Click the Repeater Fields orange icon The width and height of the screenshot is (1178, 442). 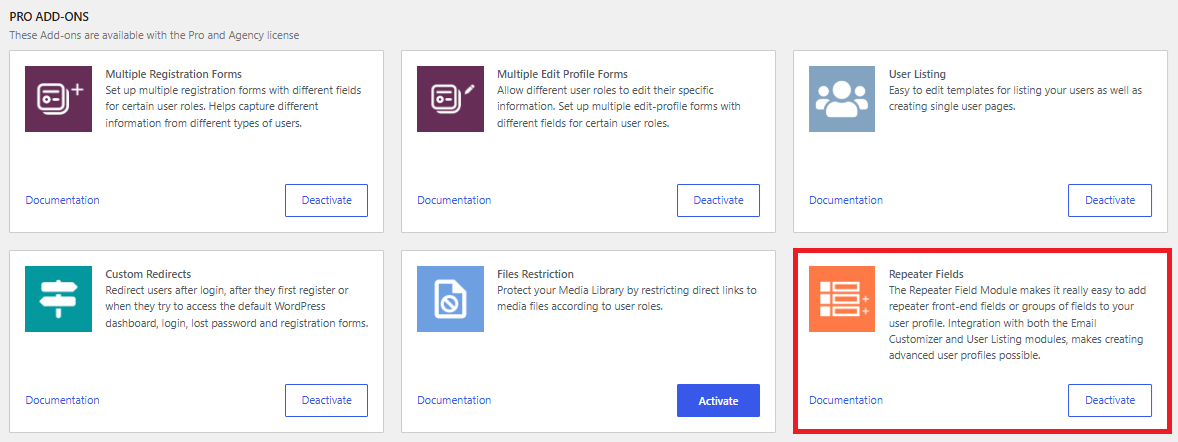pos(842,299)
